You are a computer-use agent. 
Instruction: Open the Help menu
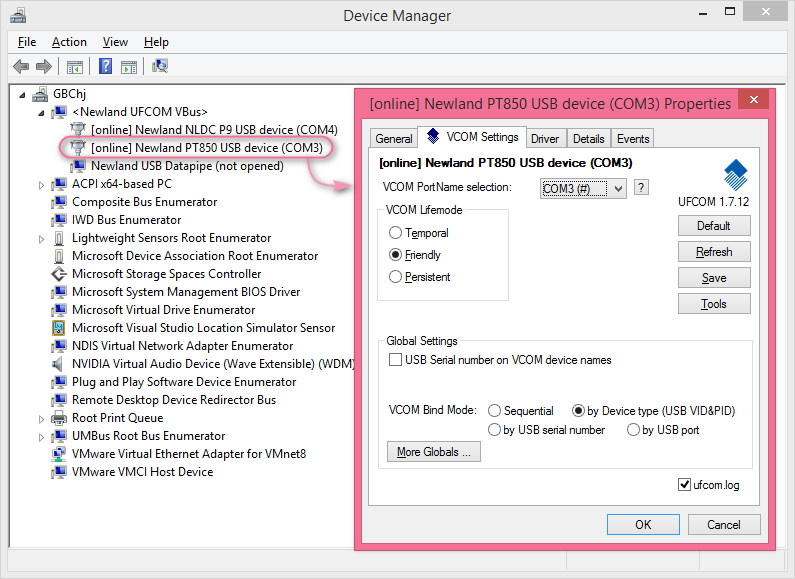156,42
